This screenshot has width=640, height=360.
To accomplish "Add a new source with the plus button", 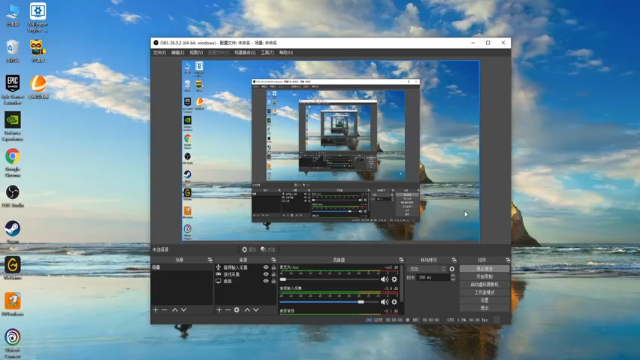I will 219,310.
